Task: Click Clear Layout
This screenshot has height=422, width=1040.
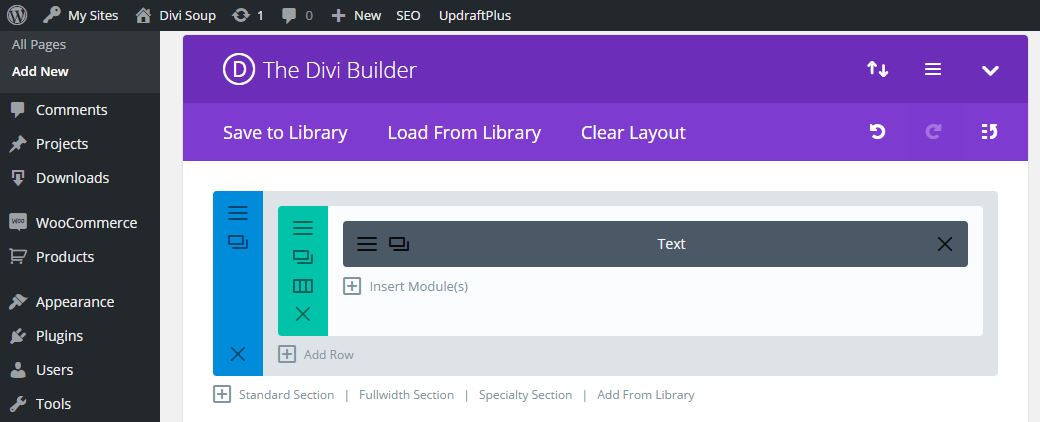Action: (x=633, y=133)
